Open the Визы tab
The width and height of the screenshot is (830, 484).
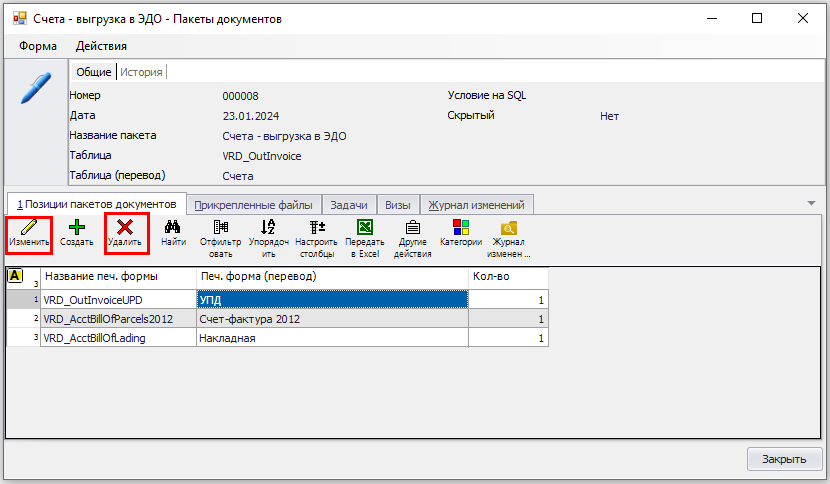pyautogui.click(x=398, y=205)
